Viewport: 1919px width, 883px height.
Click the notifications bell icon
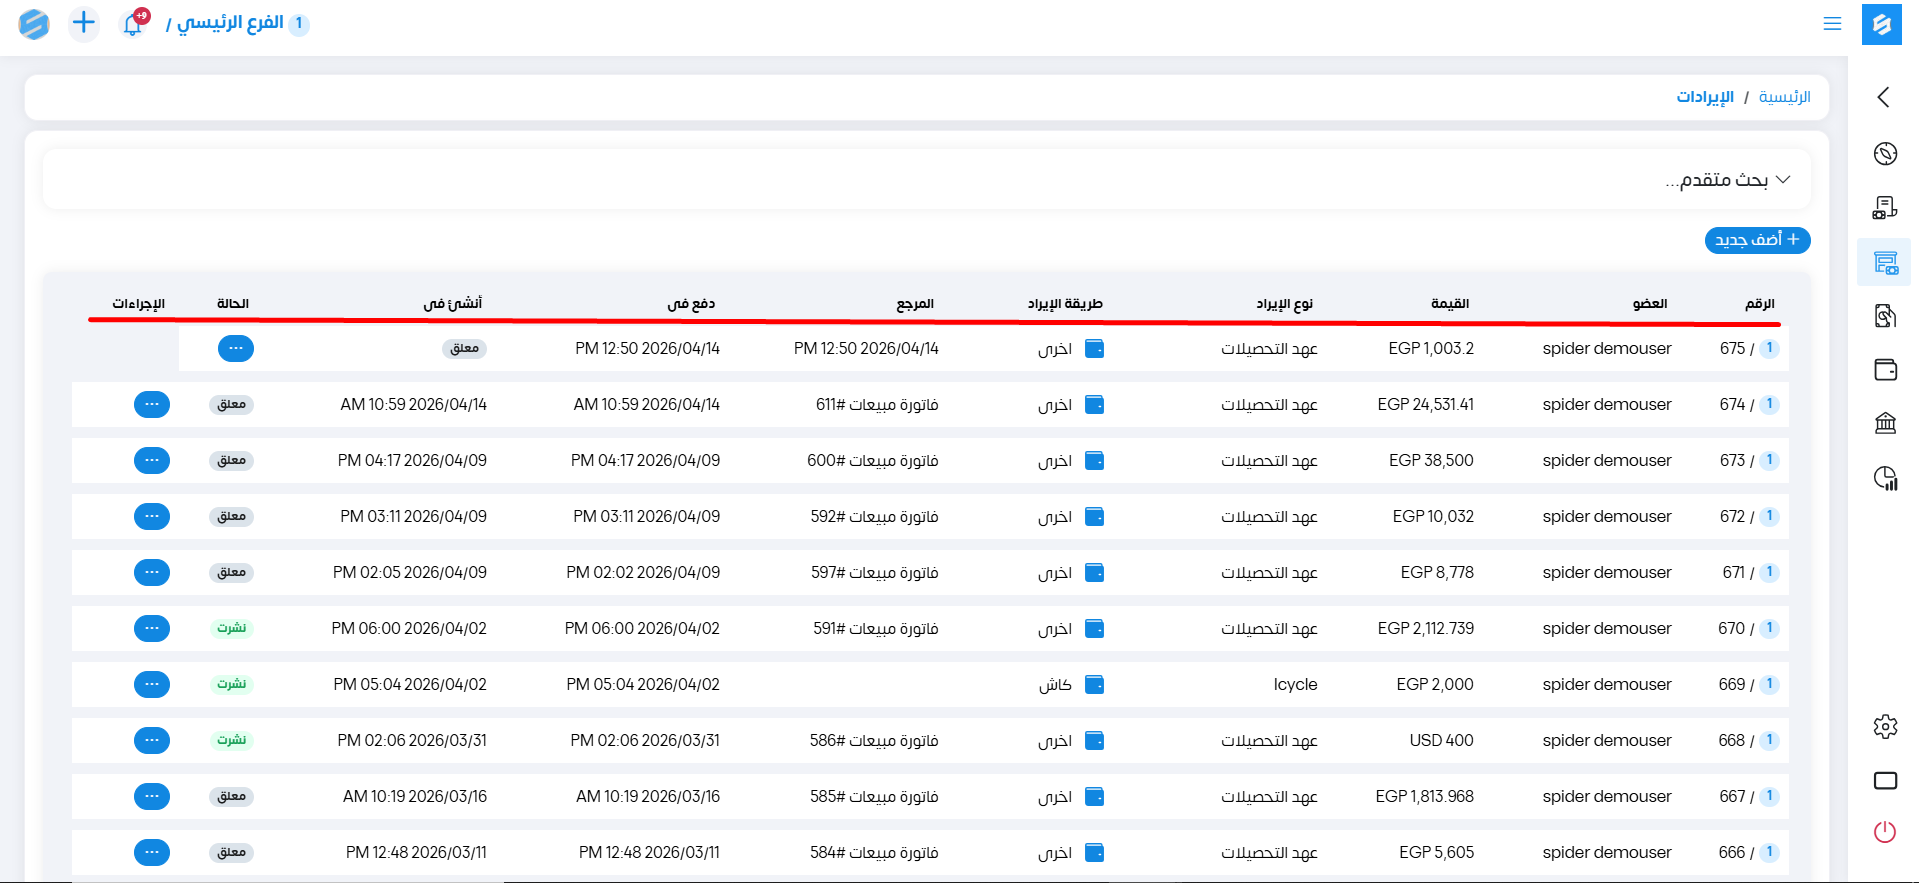pos(133,24)
